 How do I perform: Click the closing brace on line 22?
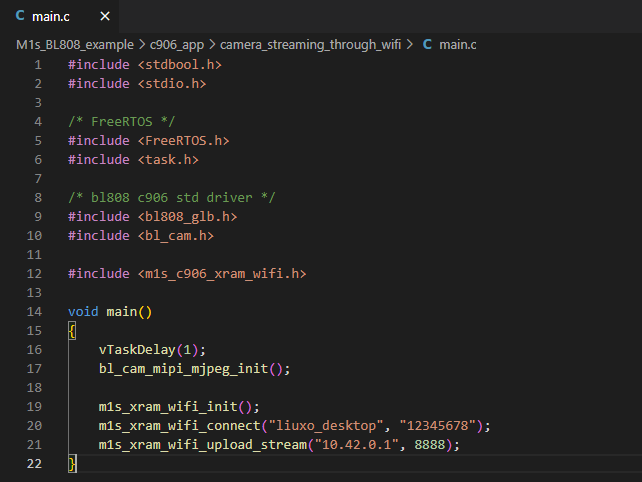point(72,464)
